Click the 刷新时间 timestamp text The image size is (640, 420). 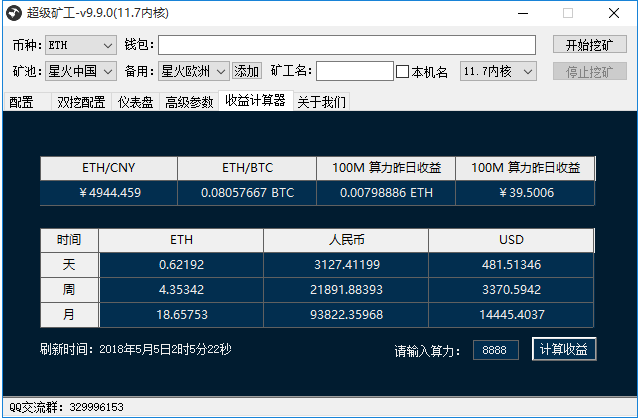tap(136, 349)
